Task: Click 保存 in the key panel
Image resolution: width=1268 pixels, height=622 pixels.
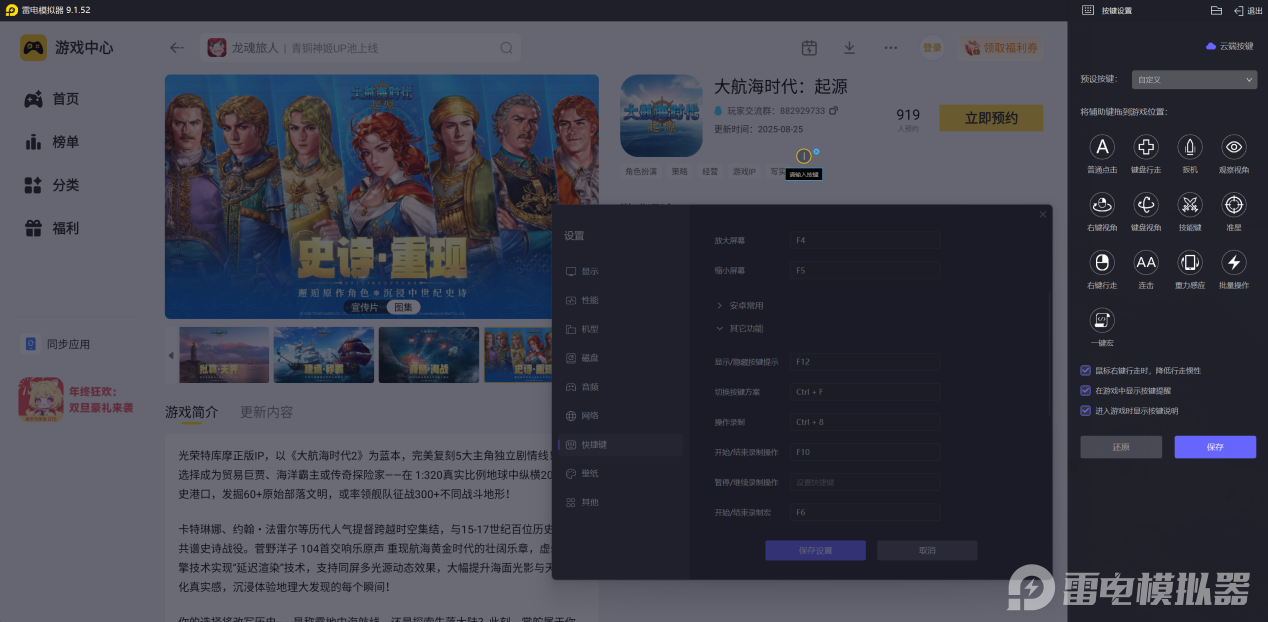Action: [1215, 447]
